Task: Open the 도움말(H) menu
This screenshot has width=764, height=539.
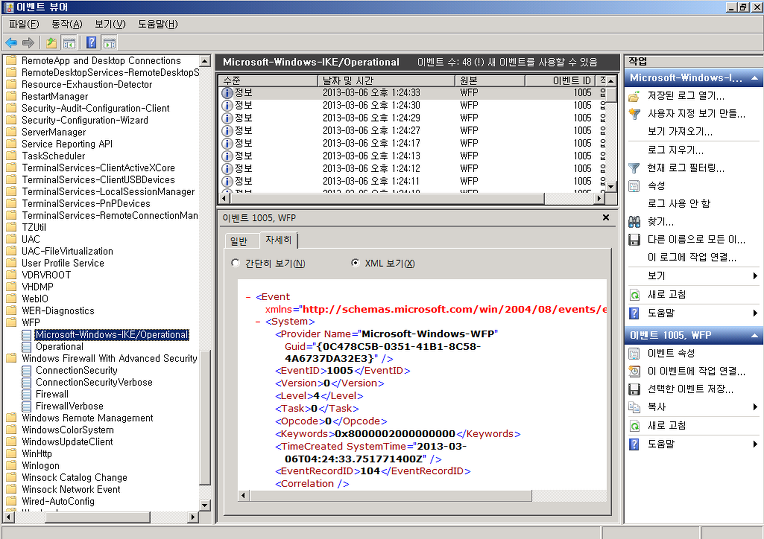Action: (x=157, y=24)
